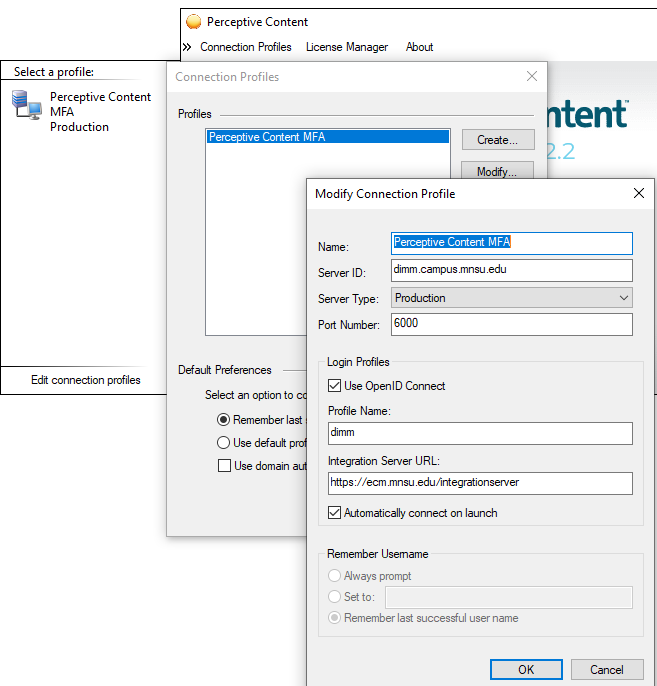Screen dimensions: 657x686
Task: Open the About menu
Action: [419, 47]
